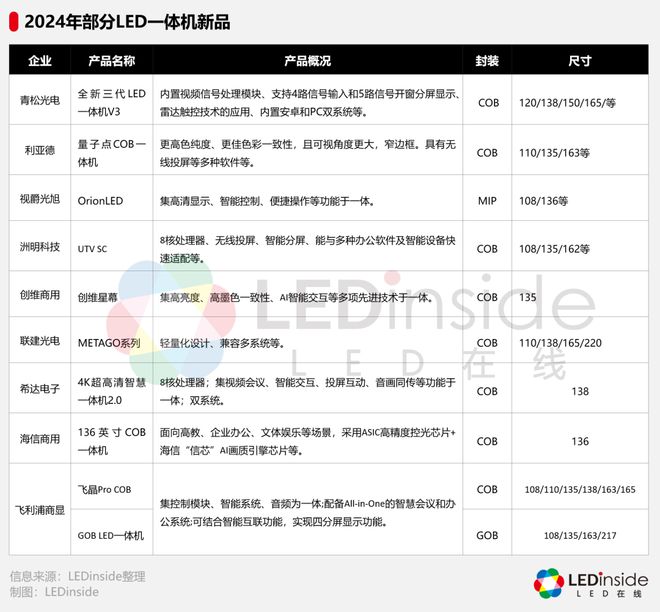Click the "产品概况" column header
Image resolution: width=660 pixels, height=612 pixels.
pyautogui.click(x=308, y=61)
